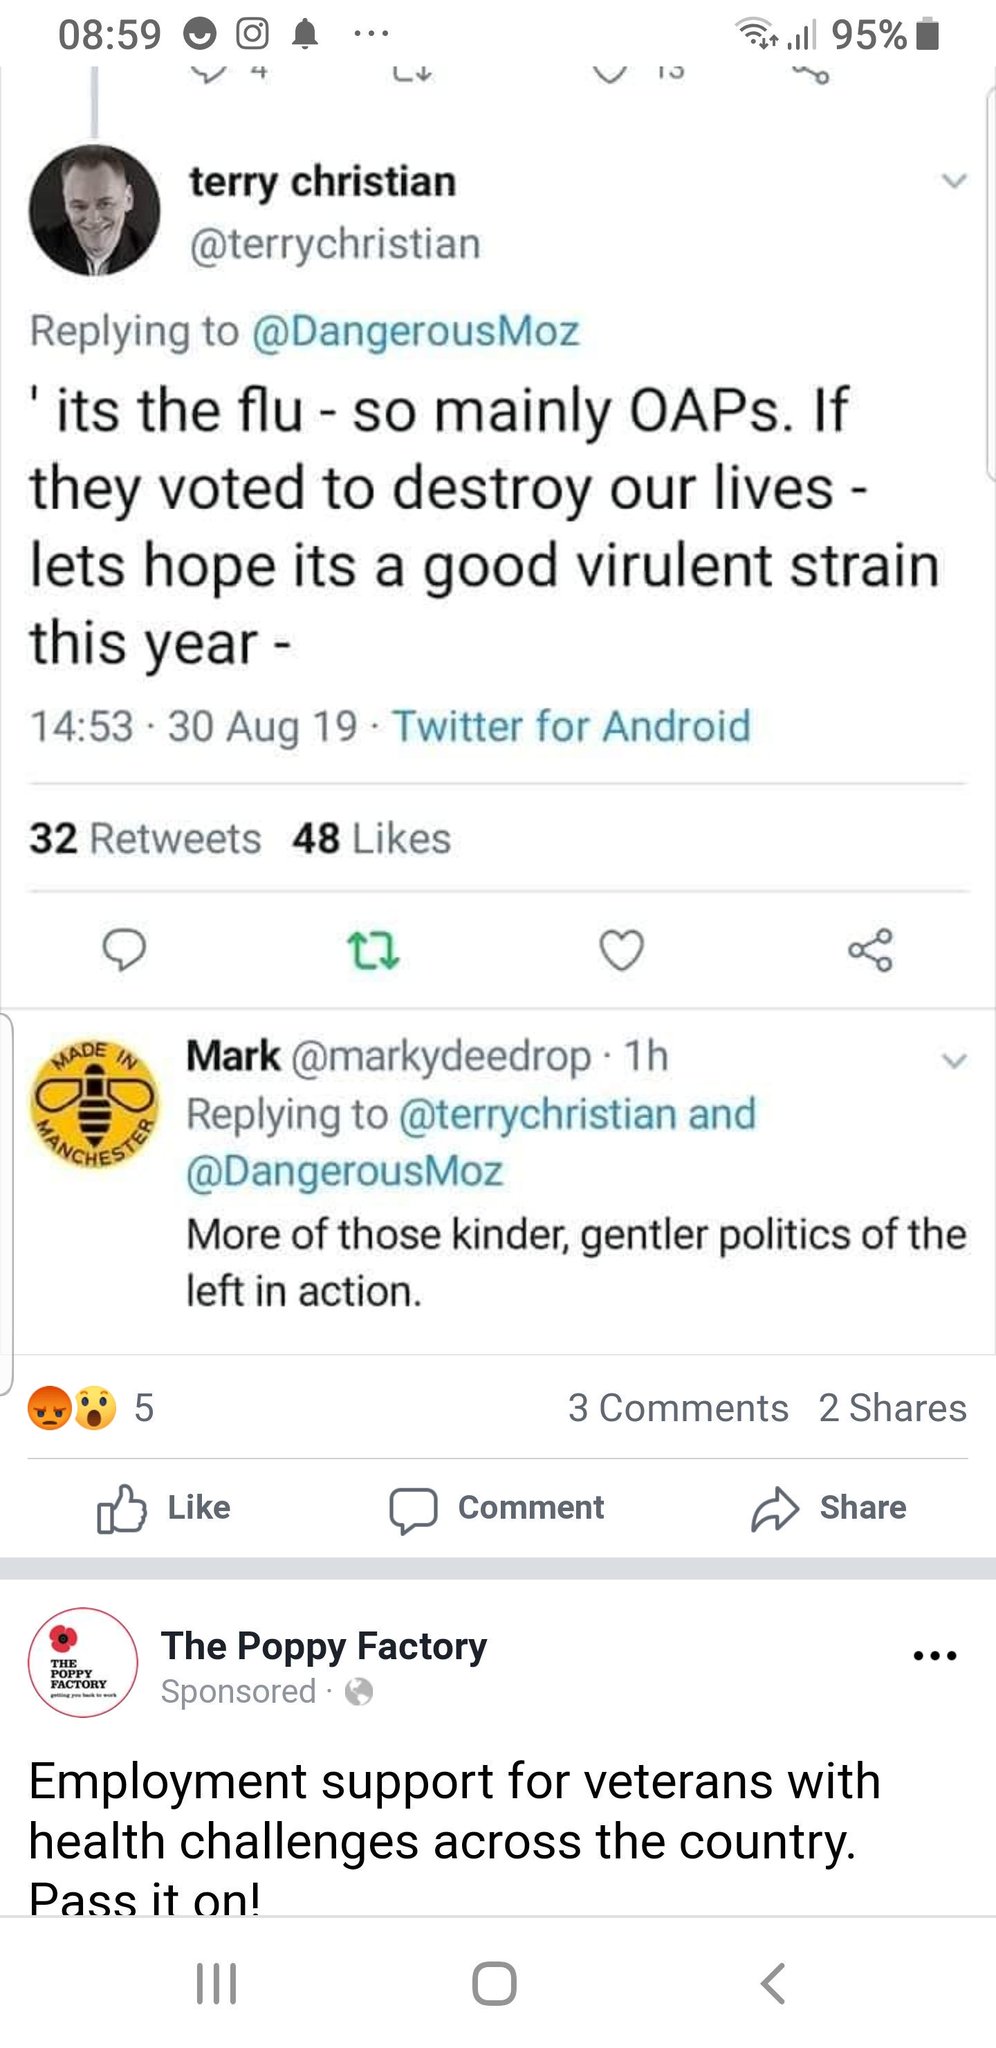Open the three-dot menu on The Poppy Factory post
996x2048 pixels.
(x=935, y=1656)
